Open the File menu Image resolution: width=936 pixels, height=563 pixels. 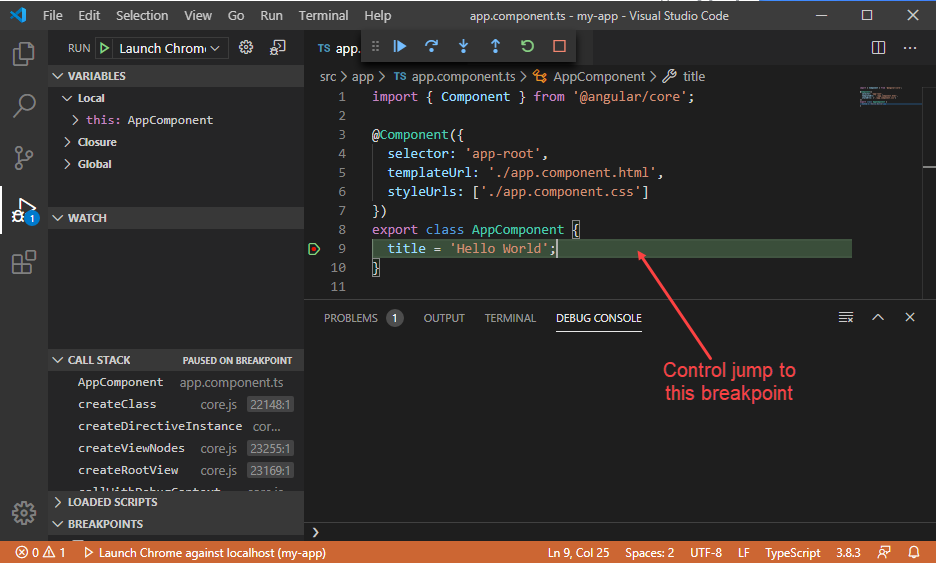coord(53,16)
